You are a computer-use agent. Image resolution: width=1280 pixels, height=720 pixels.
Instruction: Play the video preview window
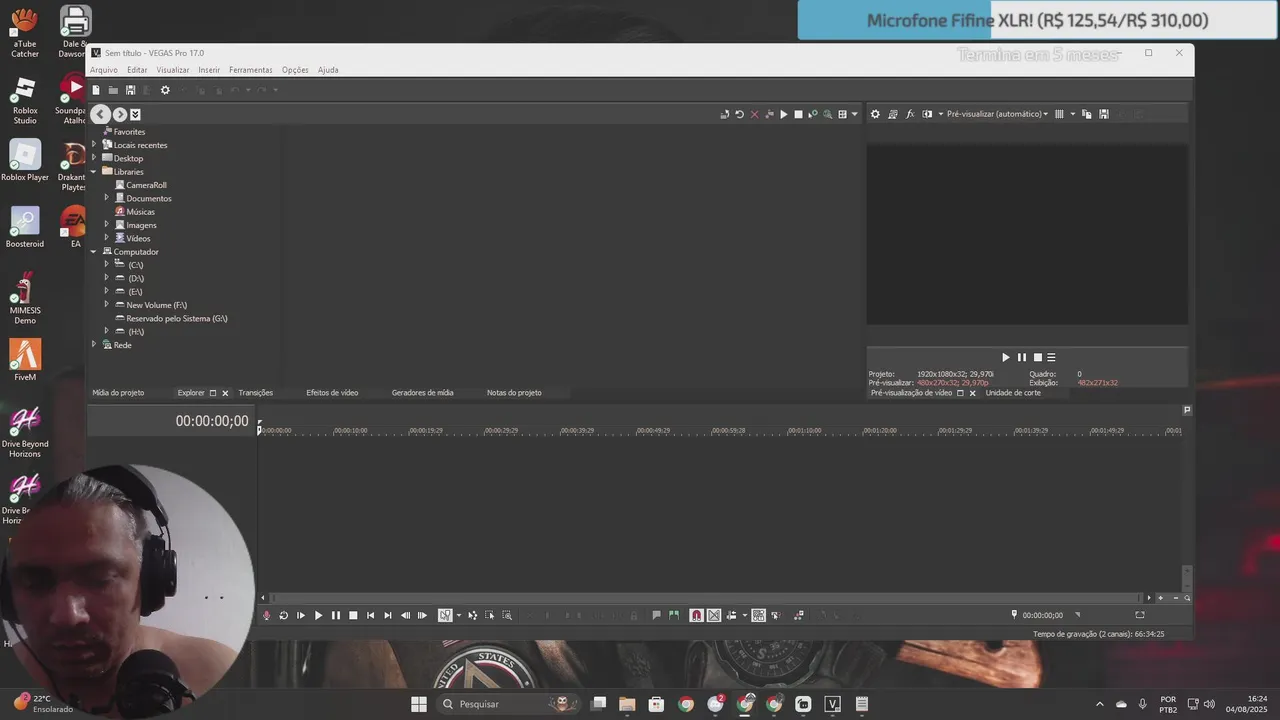pos(1006,357)
